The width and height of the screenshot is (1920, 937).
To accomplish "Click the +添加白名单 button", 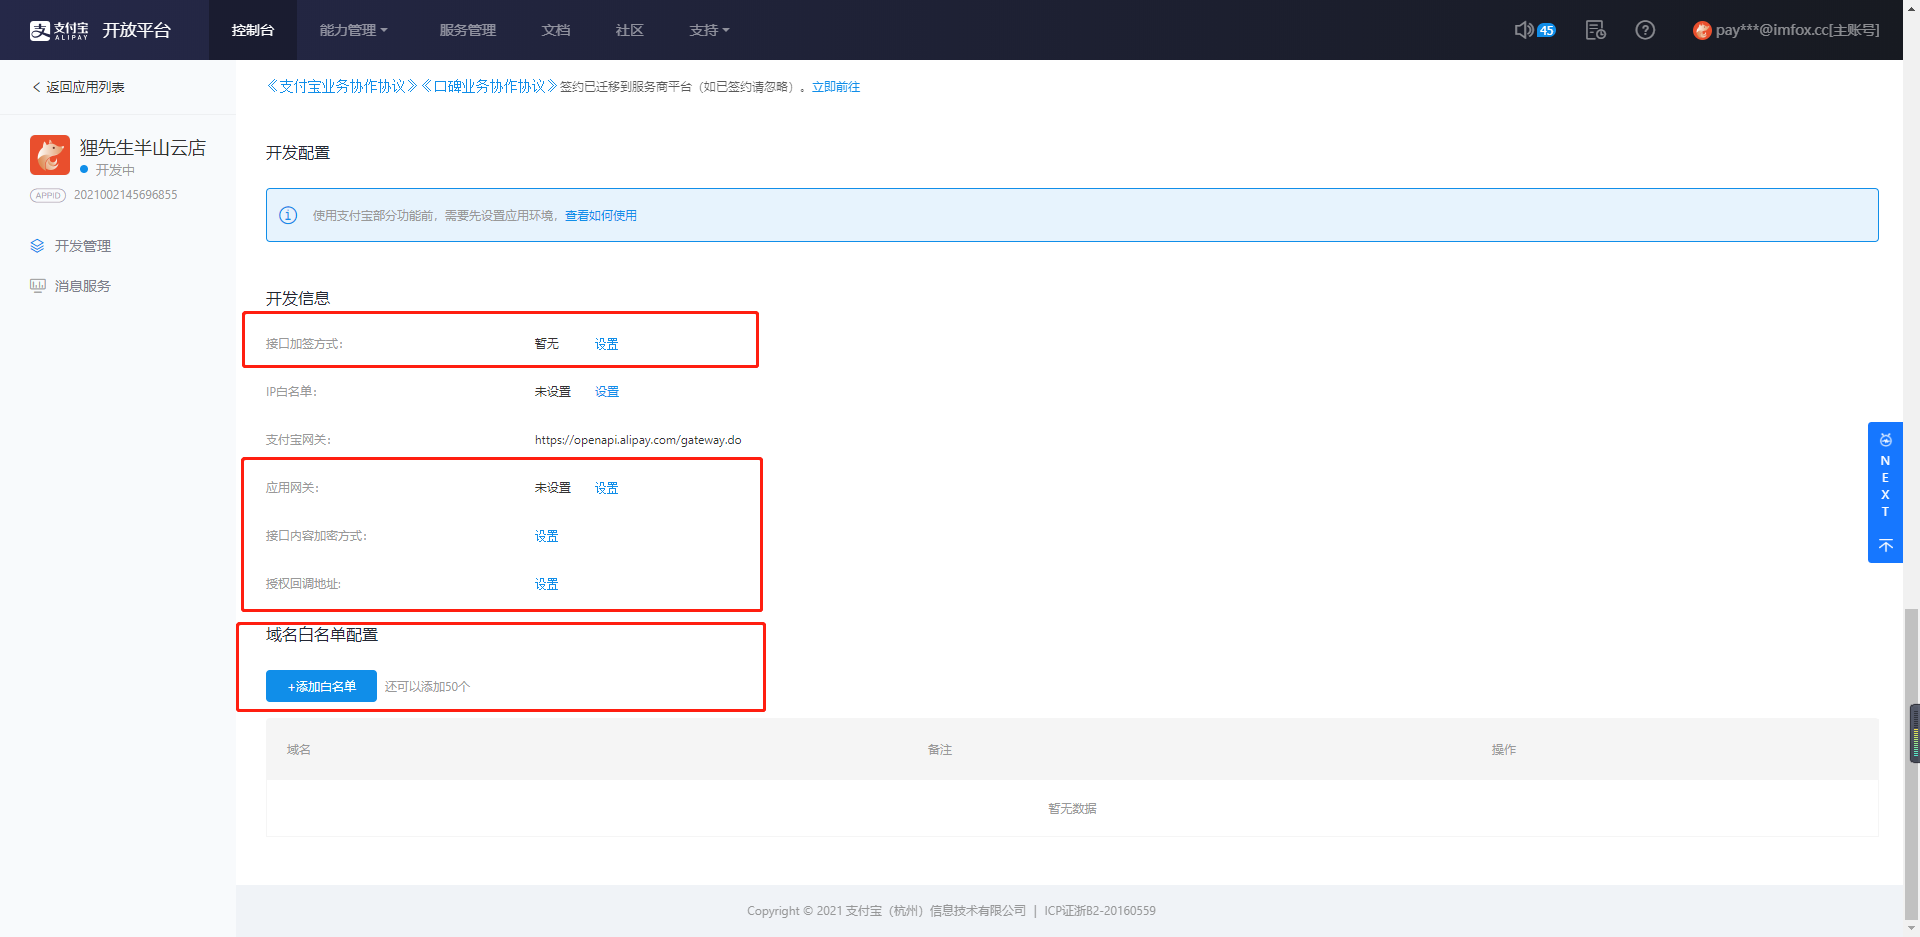I will [321, 686].
